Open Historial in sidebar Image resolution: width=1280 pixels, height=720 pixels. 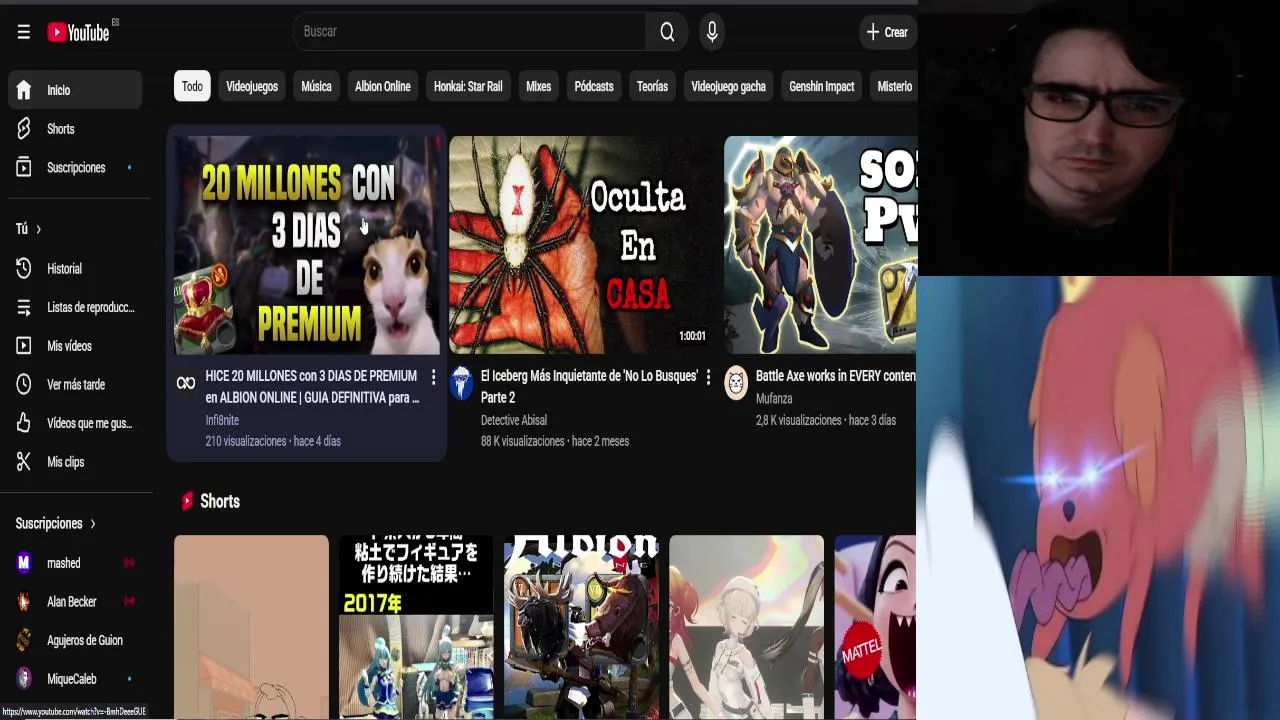(76, 269)
